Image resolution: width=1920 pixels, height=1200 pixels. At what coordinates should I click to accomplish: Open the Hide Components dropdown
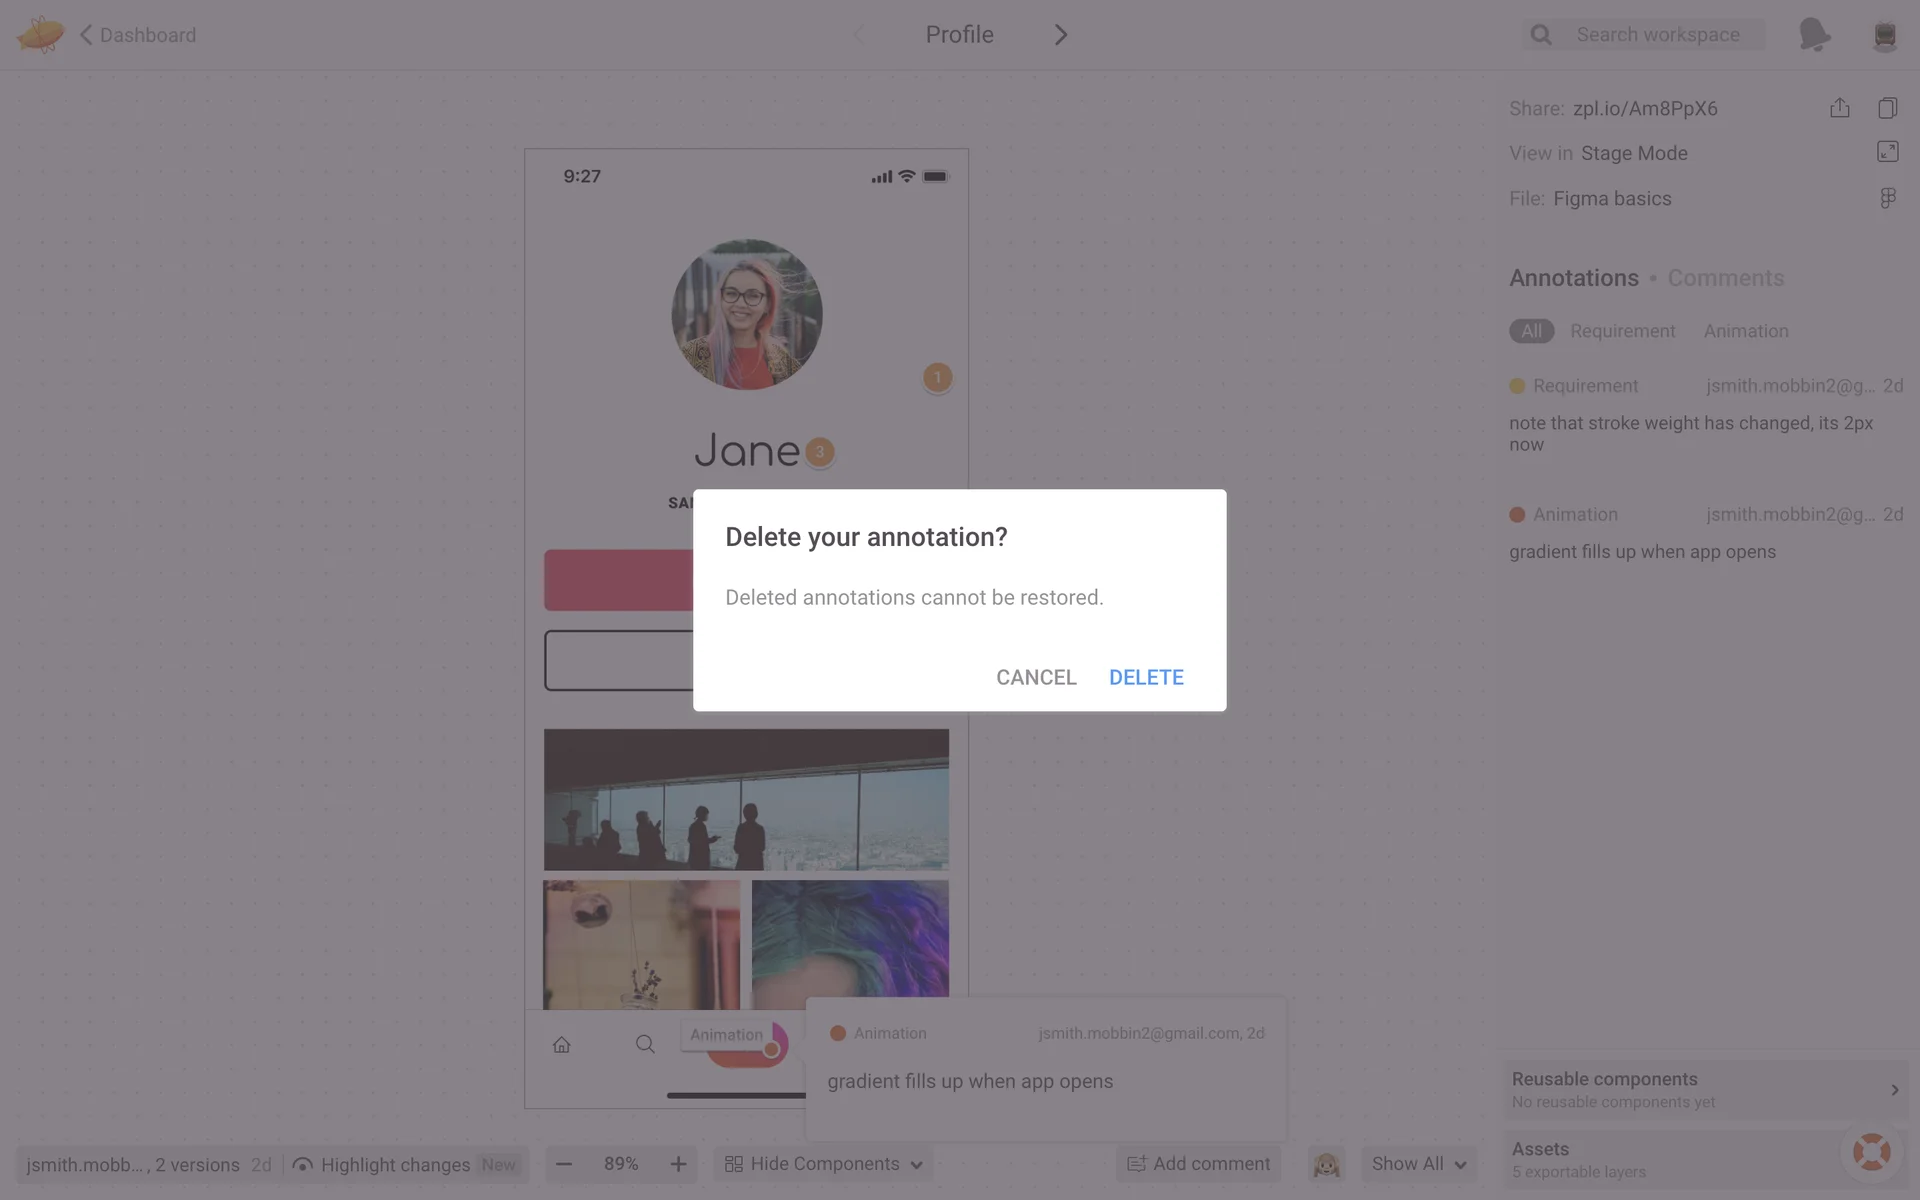point(823,1164)
